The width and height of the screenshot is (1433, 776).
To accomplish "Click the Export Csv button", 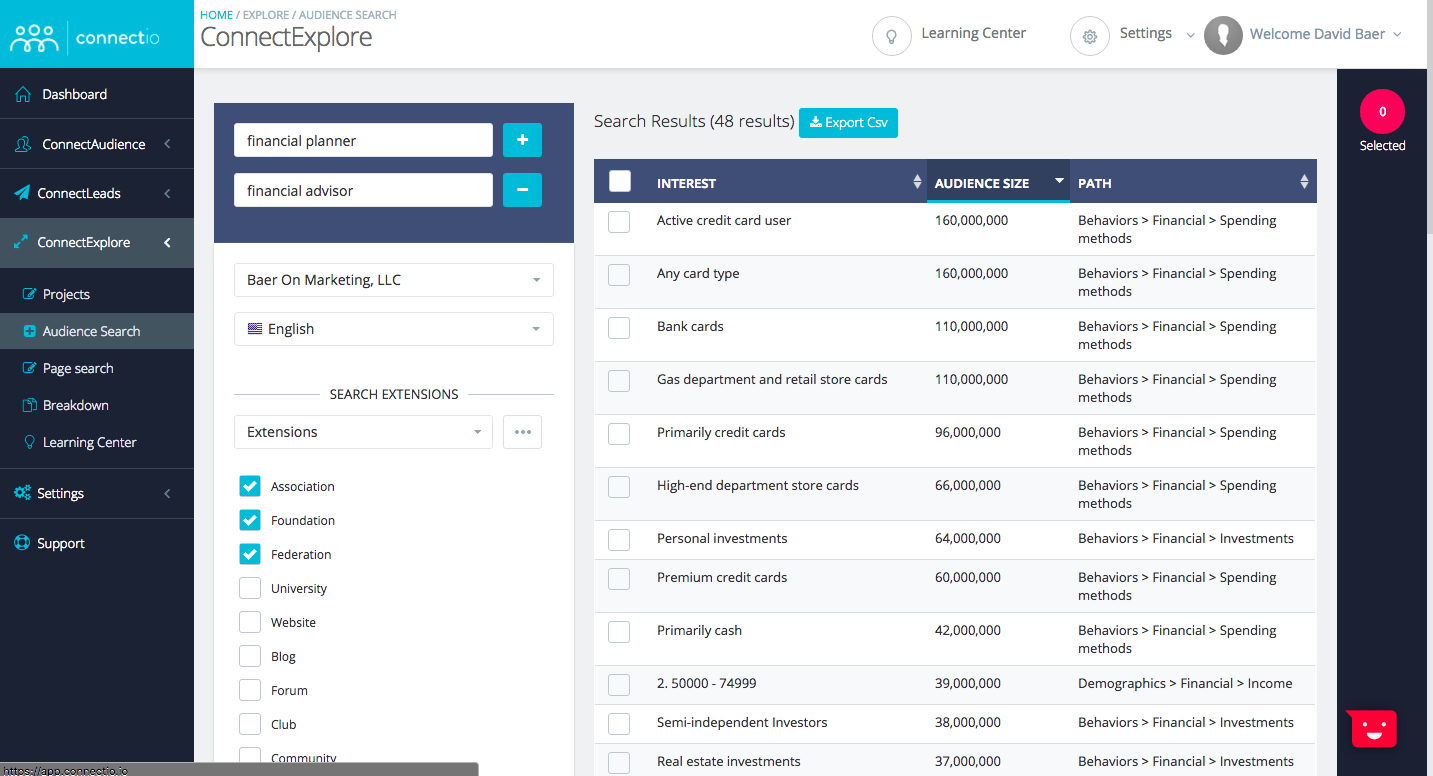I will point(848,122).
